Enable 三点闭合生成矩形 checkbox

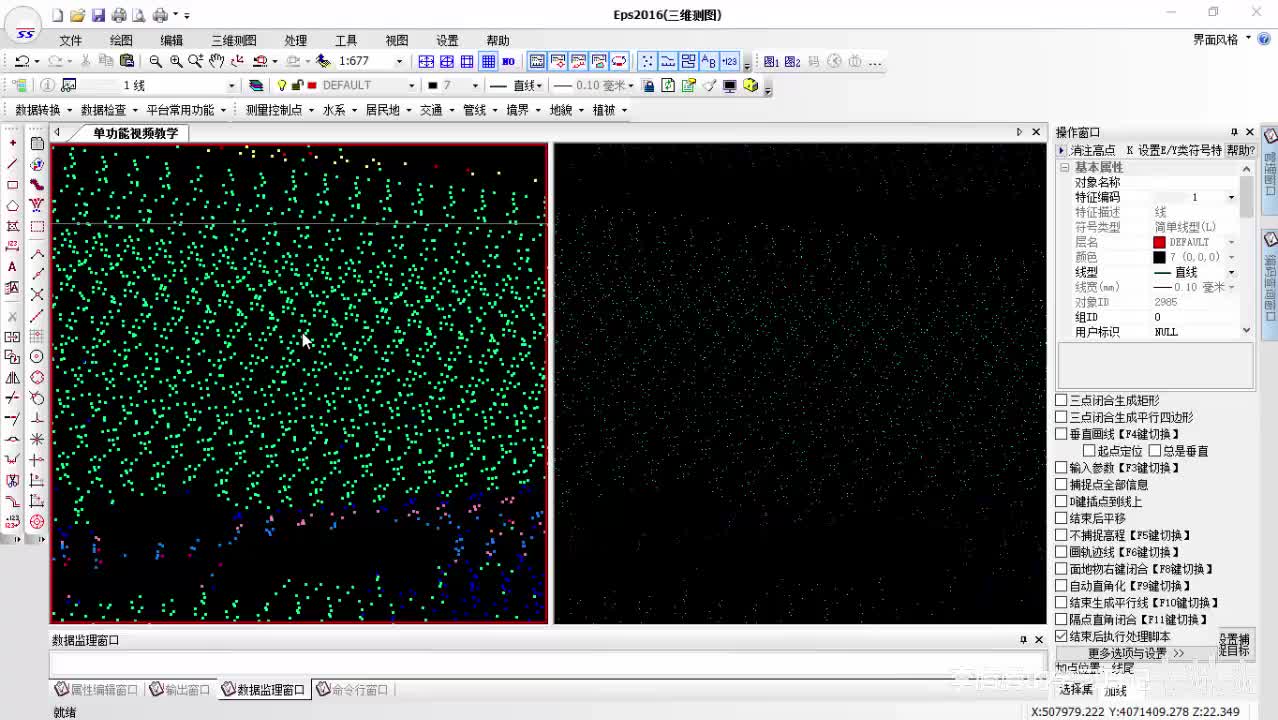[x=1061, y=400]
